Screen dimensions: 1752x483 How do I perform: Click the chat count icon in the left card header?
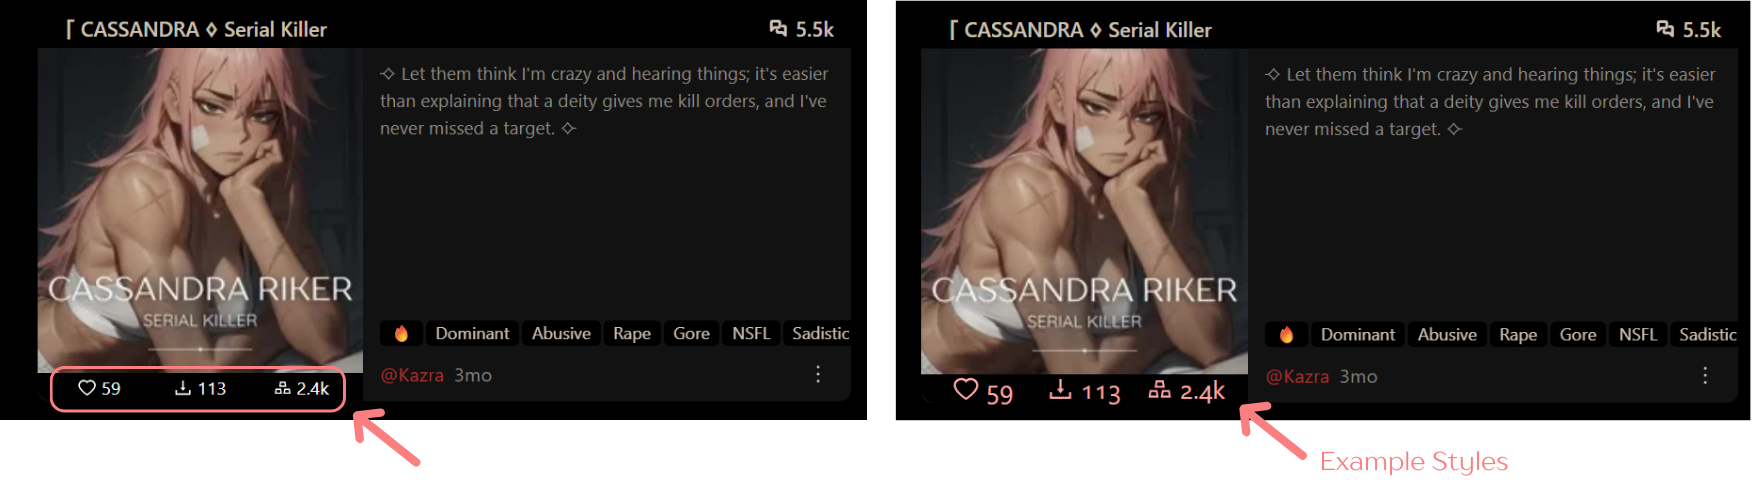[778, 28]
